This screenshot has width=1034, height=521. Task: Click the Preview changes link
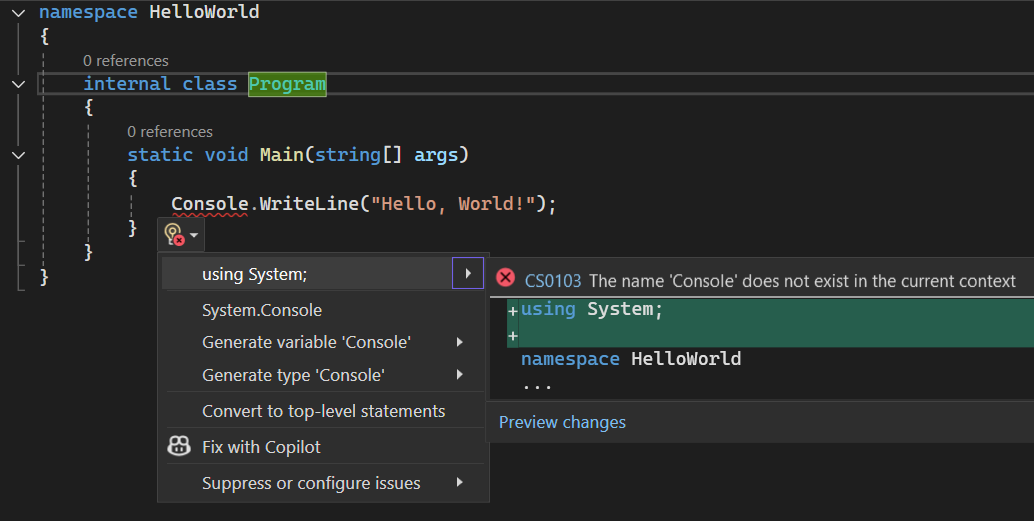coord(562,422)
